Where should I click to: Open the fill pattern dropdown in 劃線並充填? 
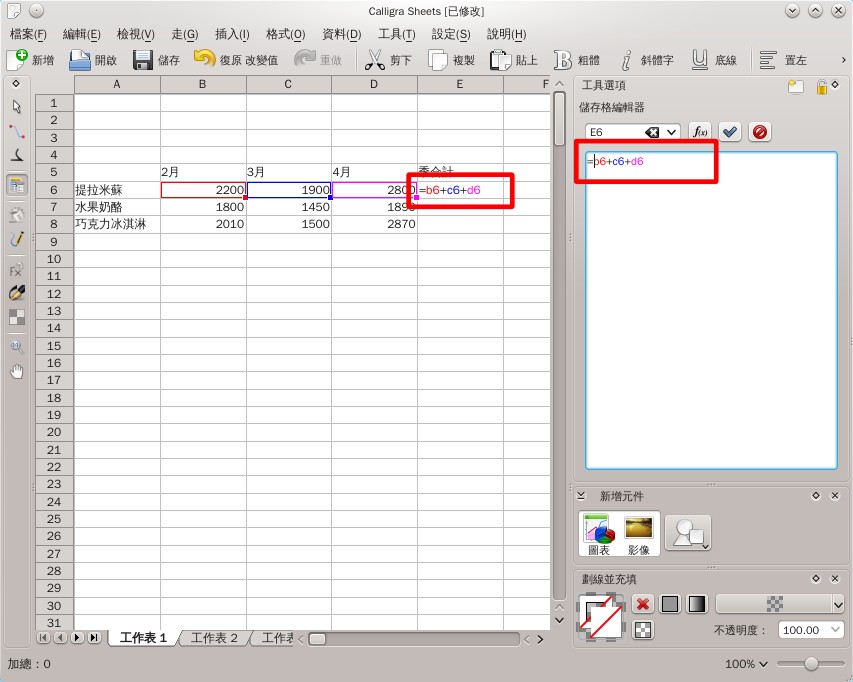pyautogui.click(x=841, y=603)
